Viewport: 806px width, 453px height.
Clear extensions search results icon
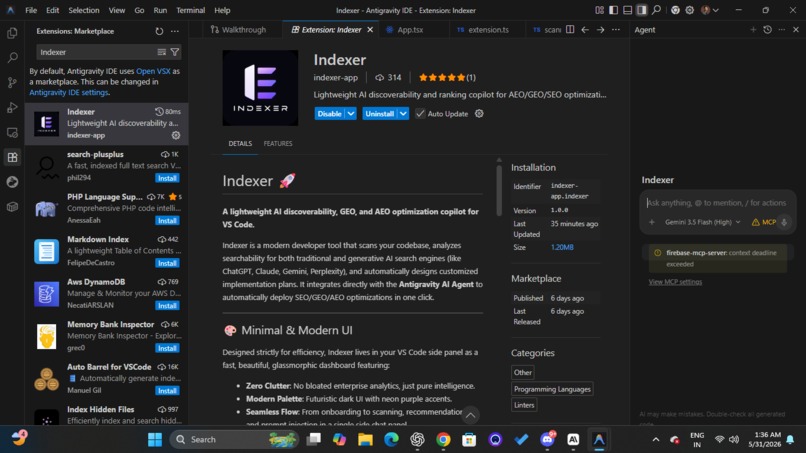click(x=161, y=52)
